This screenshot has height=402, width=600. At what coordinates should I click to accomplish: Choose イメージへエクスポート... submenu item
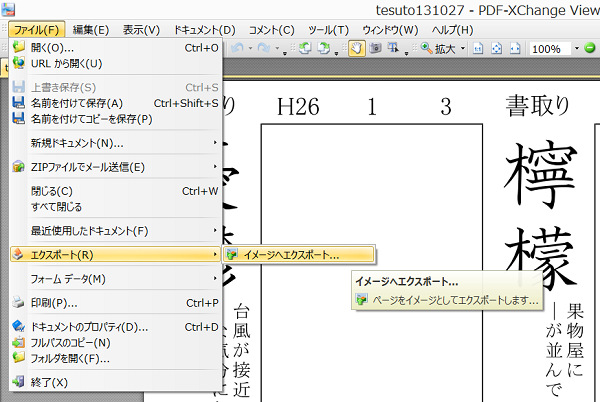[x=298, y=255]
